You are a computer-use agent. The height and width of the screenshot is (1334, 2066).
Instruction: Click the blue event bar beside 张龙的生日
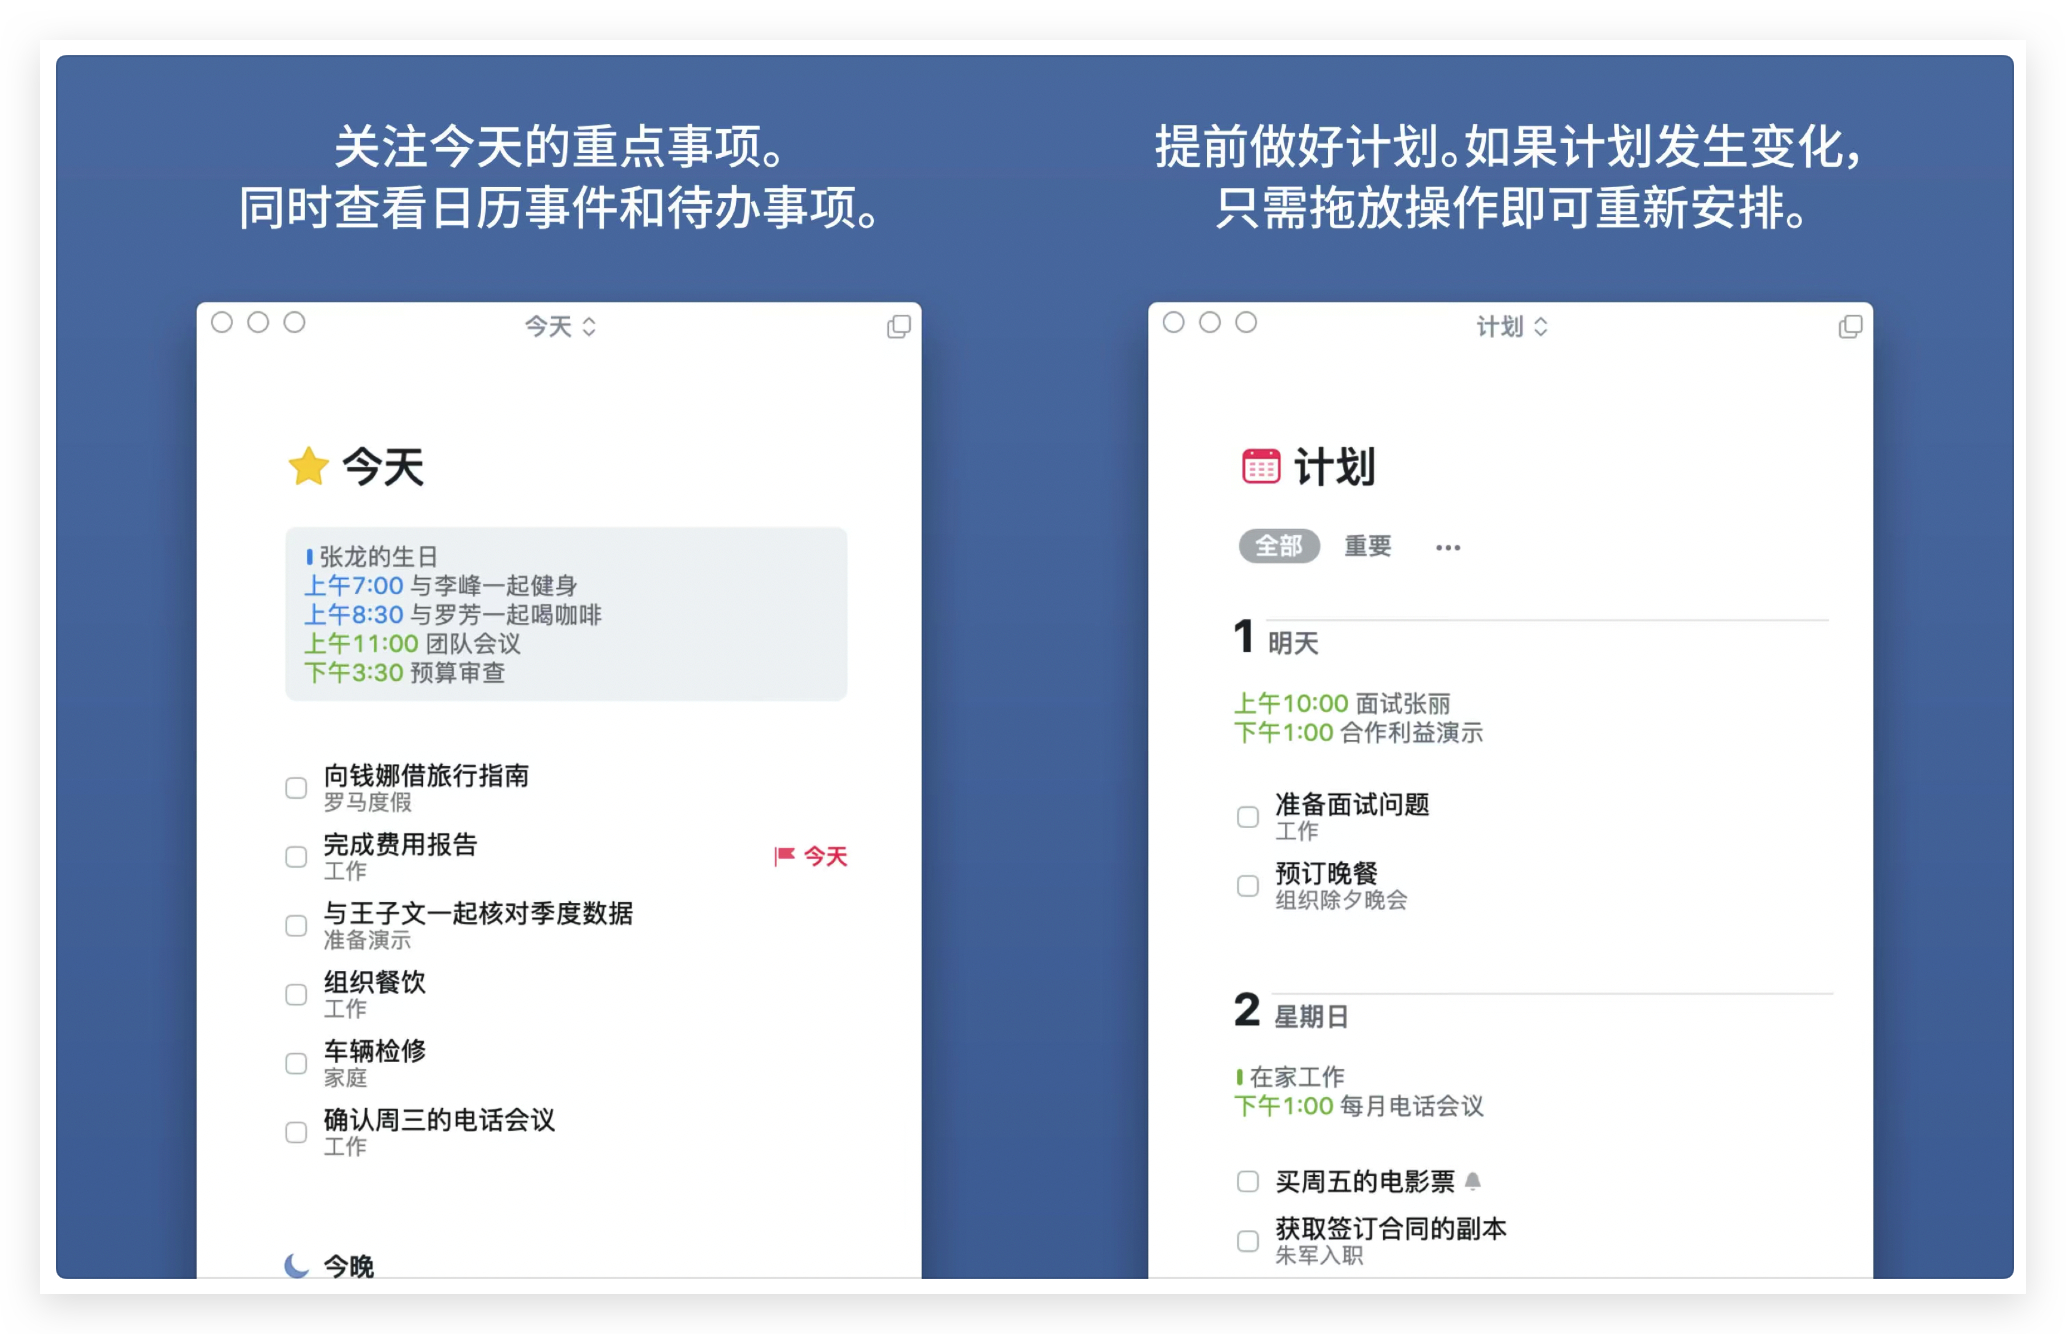(x=308, y=556)
